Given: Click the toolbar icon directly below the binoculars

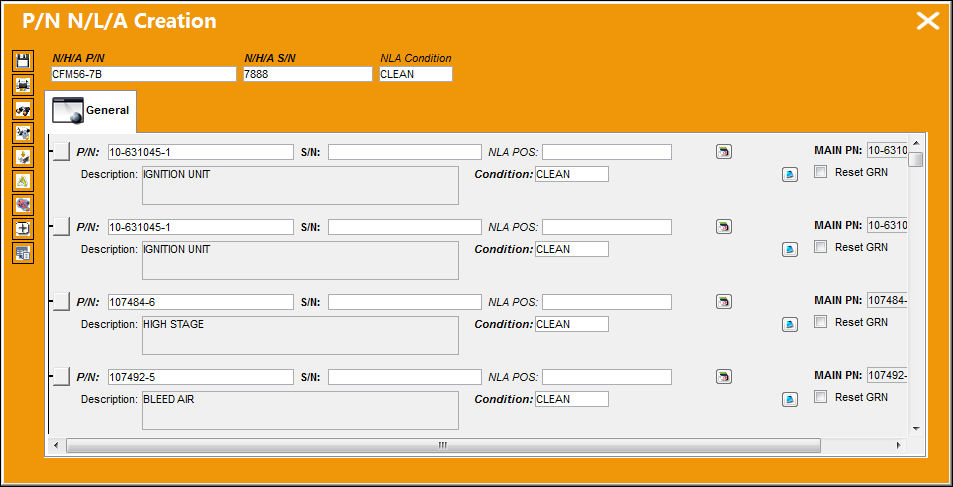Looking at the screenshot, I should tap(23, 133).
